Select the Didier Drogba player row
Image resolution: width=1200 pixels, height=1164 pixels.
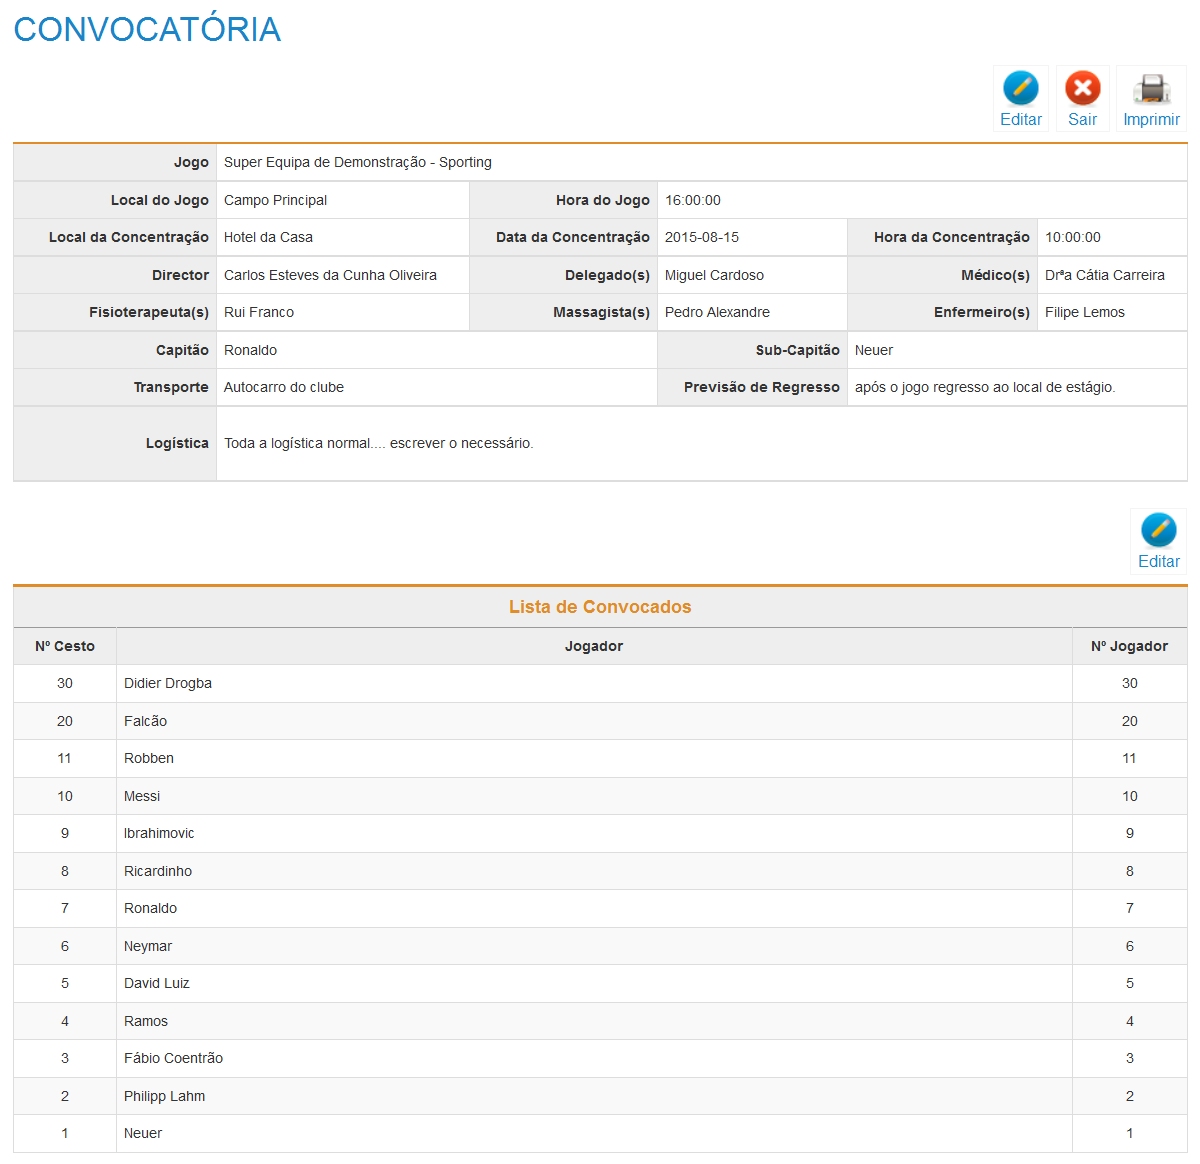coord(168,683)
